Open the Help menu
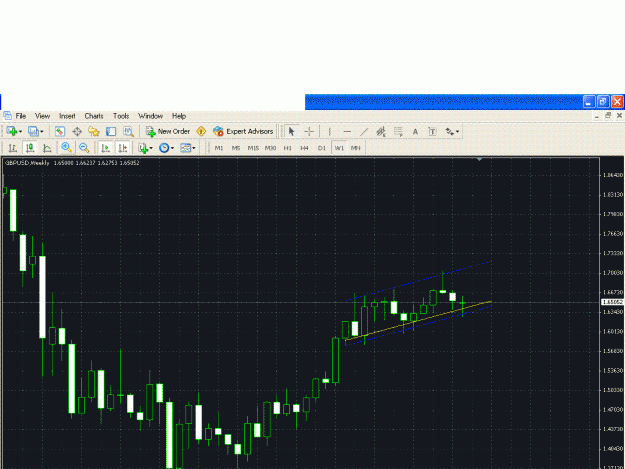The height and width of the screenshot is (469, 625). click(x=179, y=116)
